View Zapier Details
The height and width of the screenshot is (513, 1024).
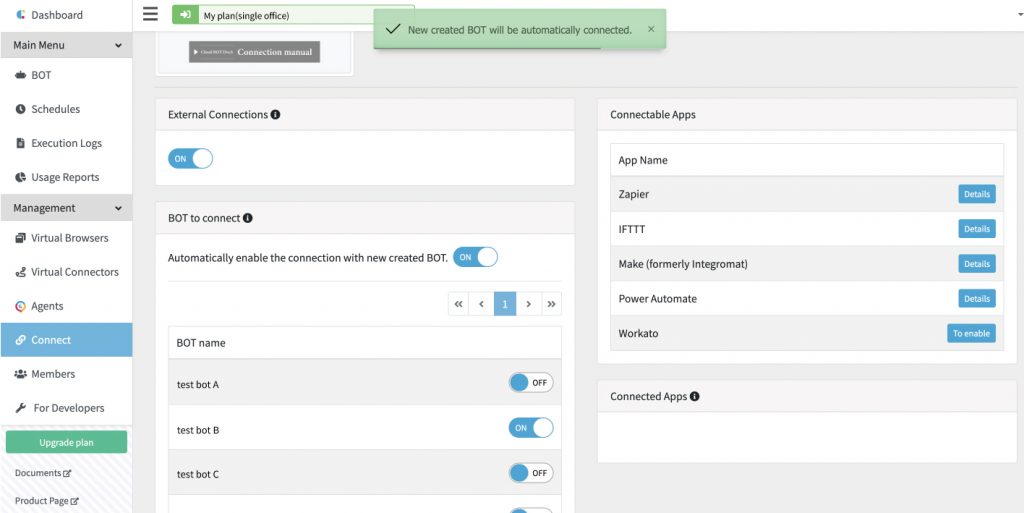click(977, 194)
